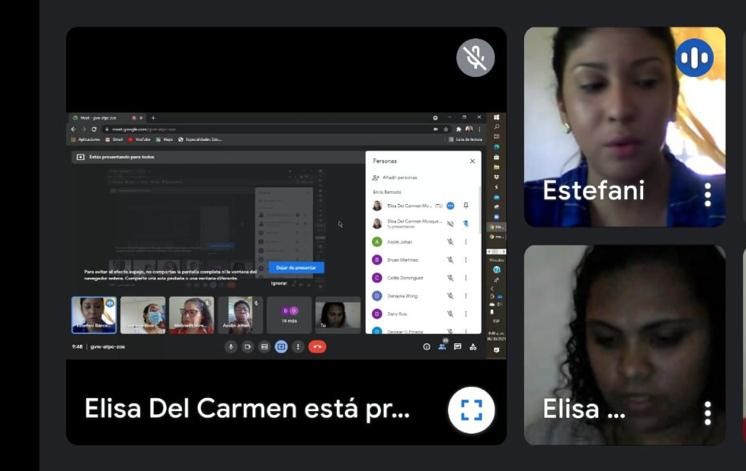This screenshot has width=746, height=471.
Task: Click 'Añadir personas' in Personas panel
Action: 394,177
